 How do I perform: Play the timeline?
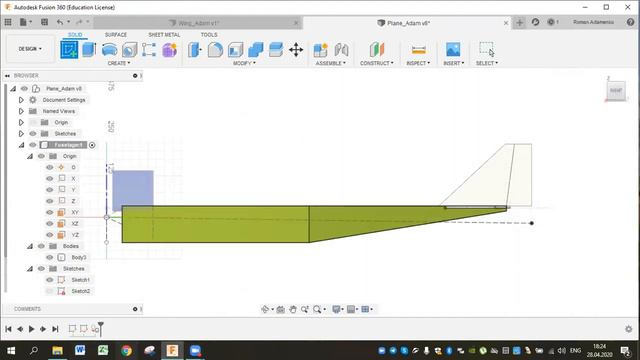(31, 329)
